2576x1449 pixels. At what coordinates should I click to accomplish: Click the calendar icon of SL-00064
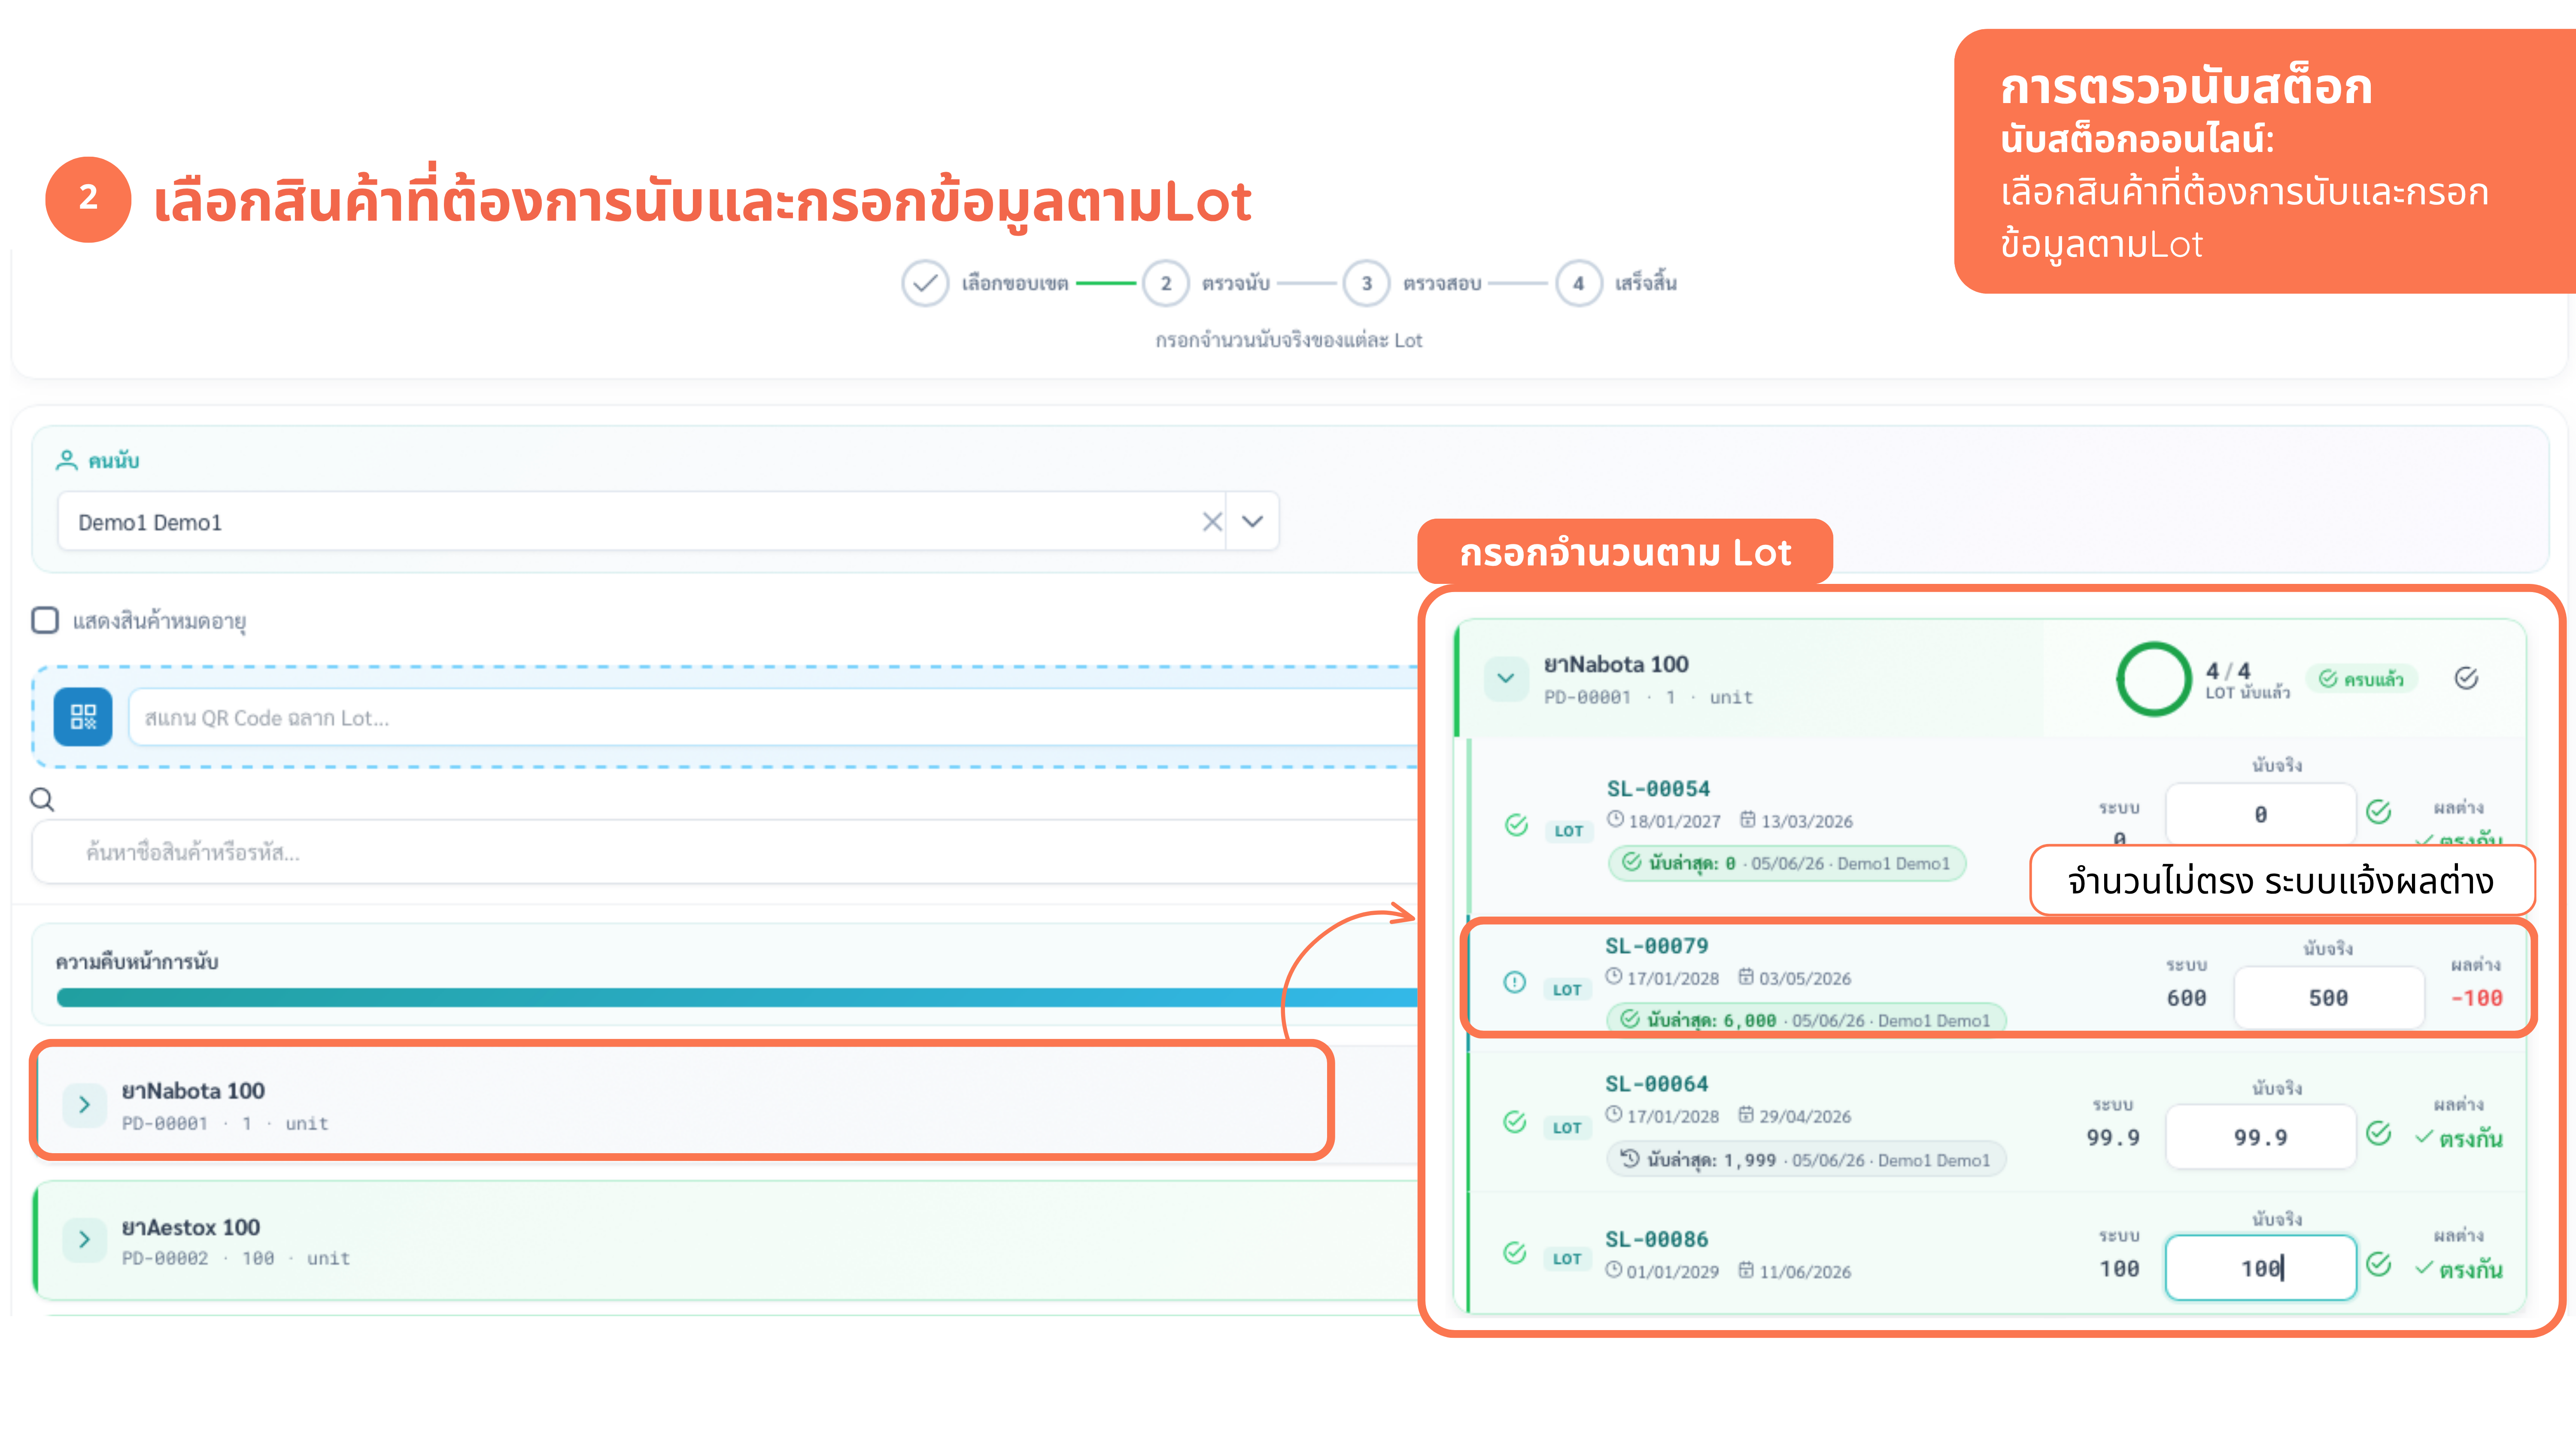pos(1746,1114)
